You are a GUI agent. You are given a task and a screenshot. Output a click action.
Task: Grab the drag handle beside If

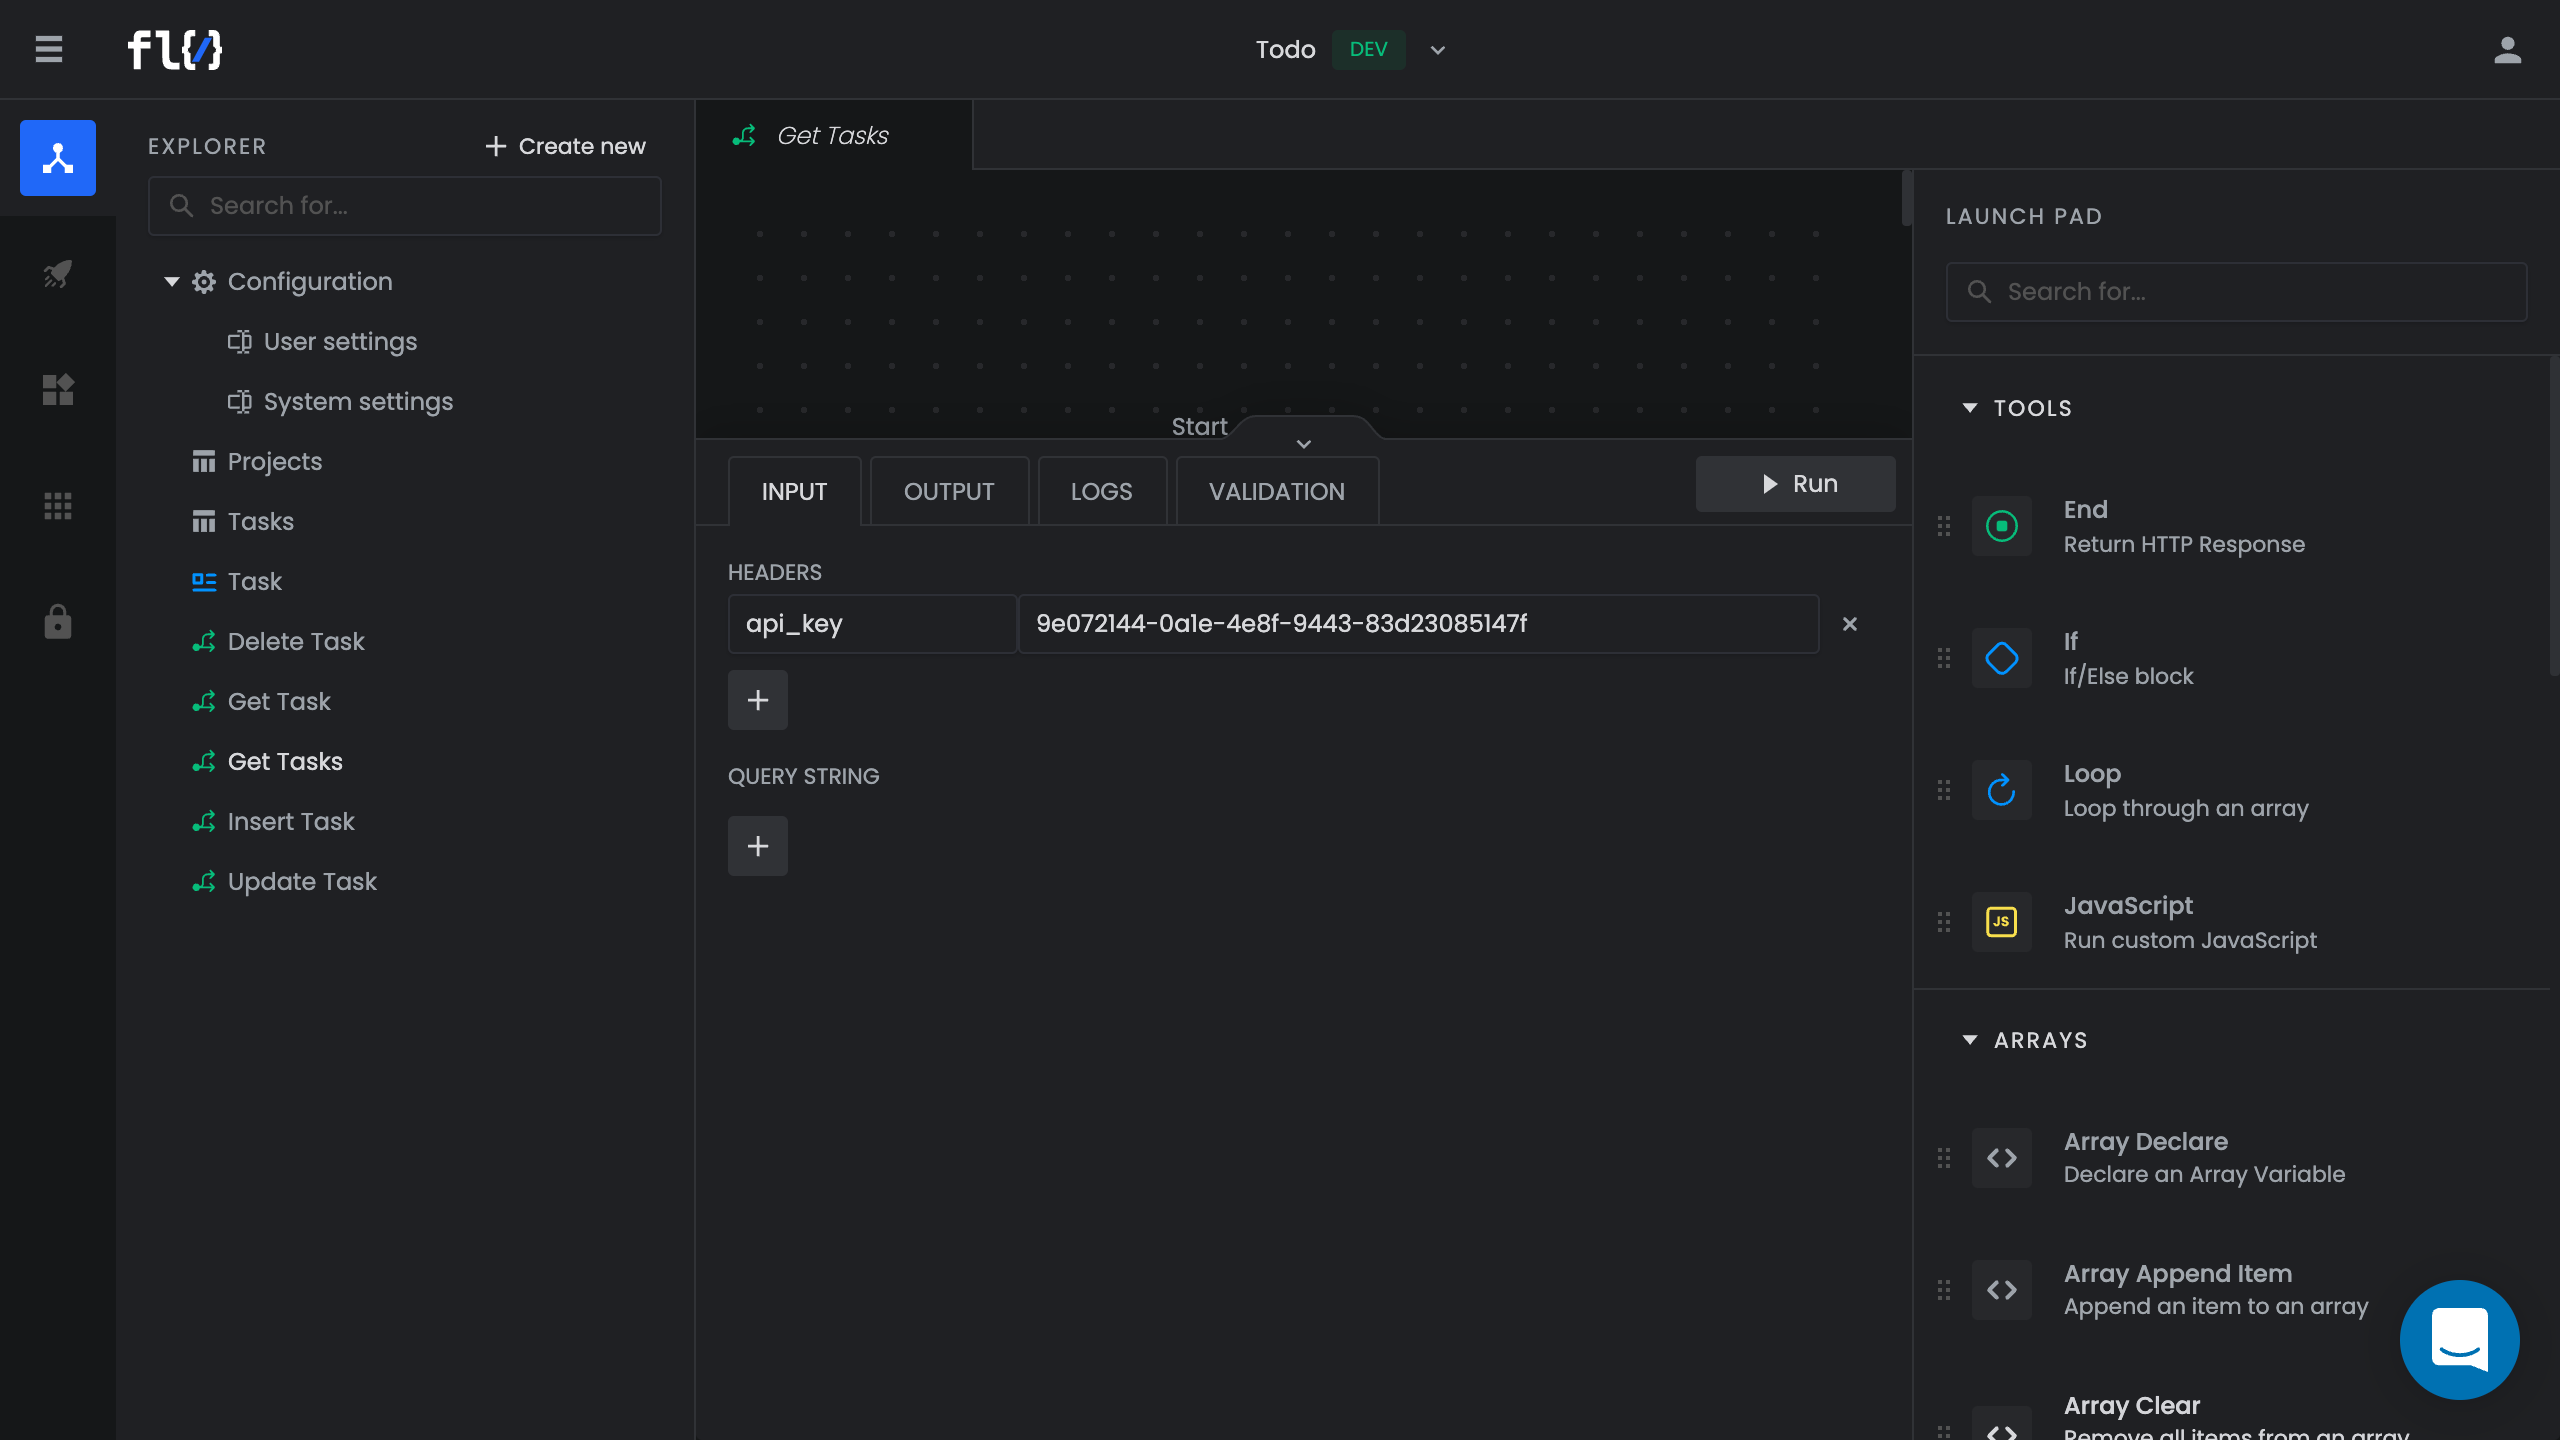[x=1944, y=658]
